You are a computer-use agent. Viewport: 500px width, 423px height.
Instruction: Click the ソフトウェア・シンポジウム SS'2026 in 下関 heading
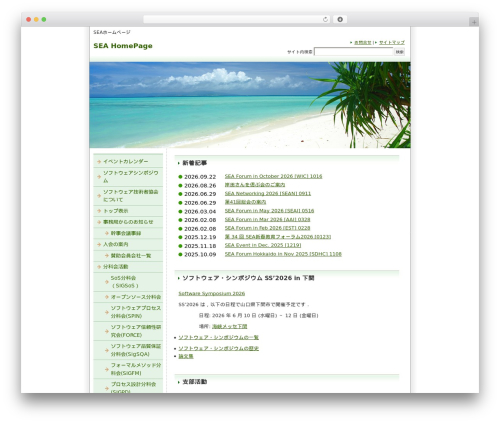click(248, 278)
